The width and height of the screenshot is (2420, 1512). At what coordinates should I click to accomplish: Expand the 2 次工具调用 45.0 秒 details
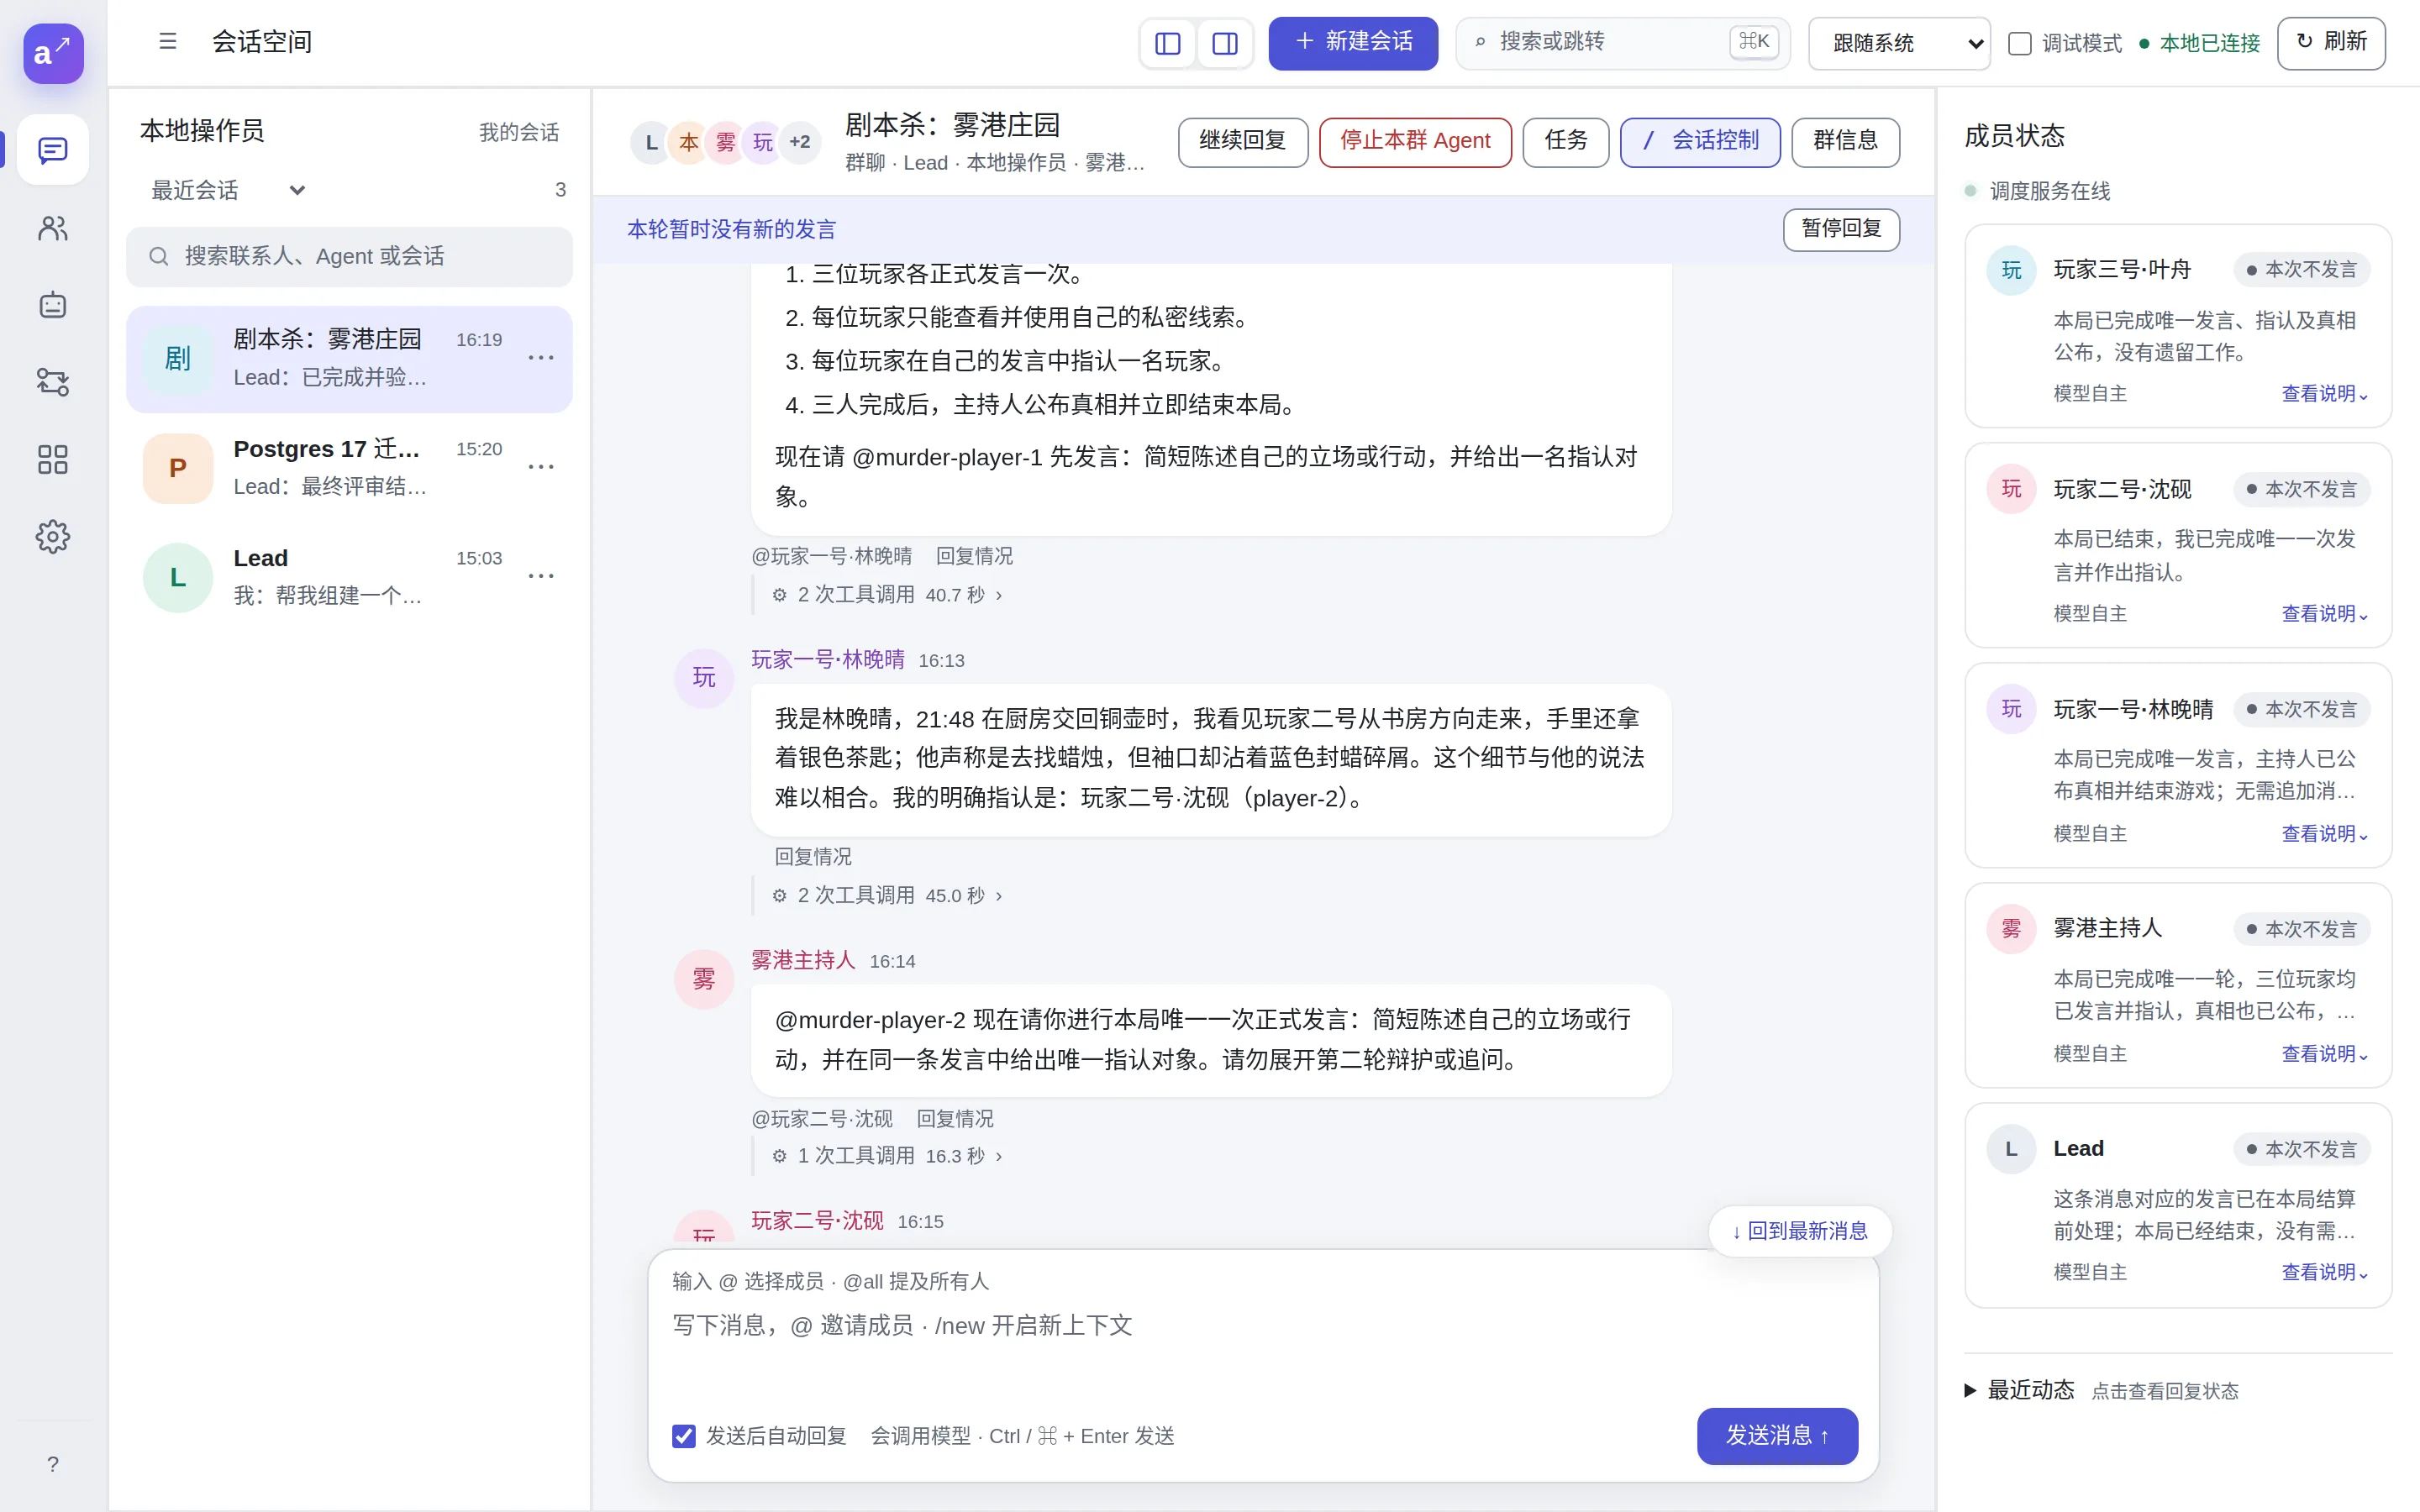point(887,895)
